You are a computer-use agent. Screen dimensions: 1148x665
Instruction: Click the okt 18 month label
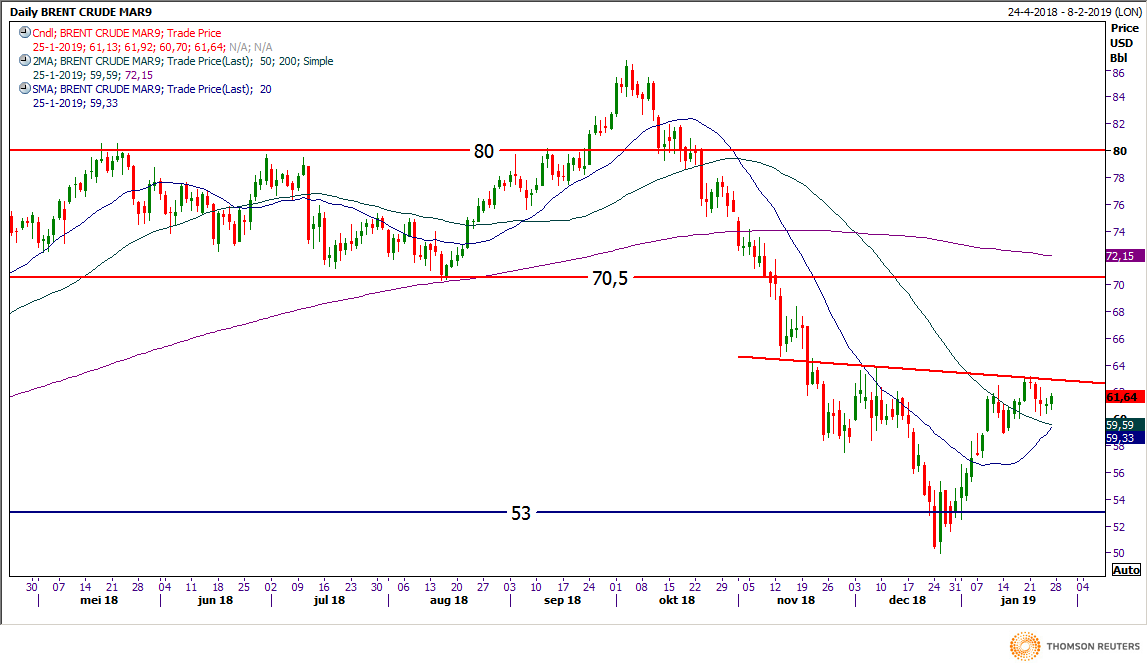676,600
